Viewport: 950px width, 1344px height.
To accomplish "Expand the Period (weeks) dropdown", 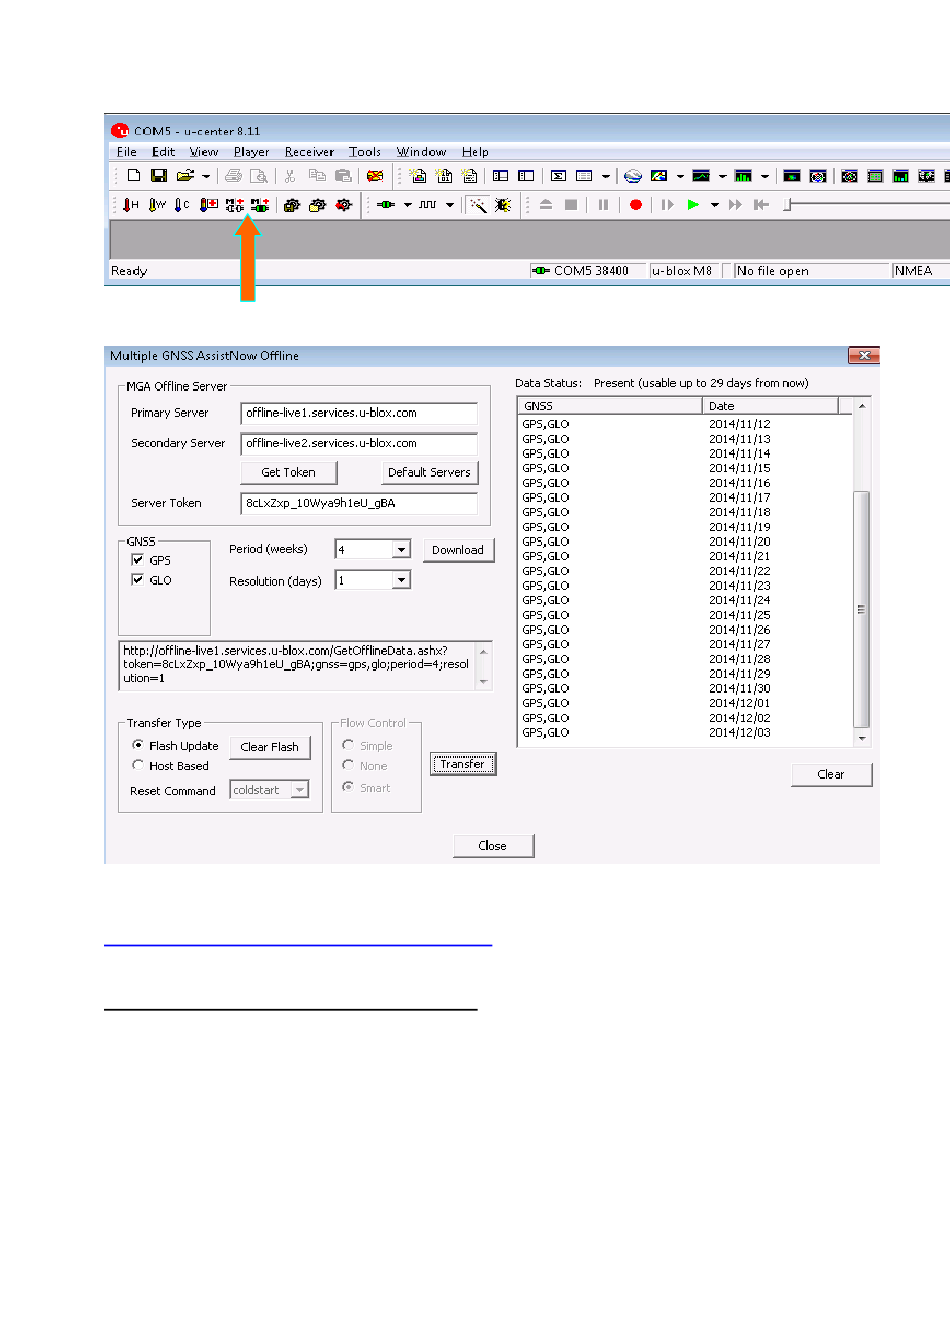I will (401, 549).
